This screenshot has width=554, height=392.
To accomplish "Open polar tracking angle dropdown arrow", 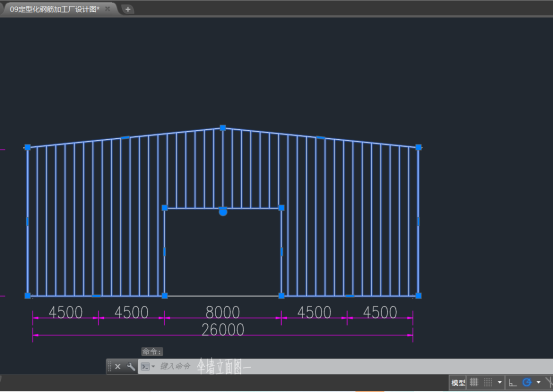I will click(x=538, y=382).
